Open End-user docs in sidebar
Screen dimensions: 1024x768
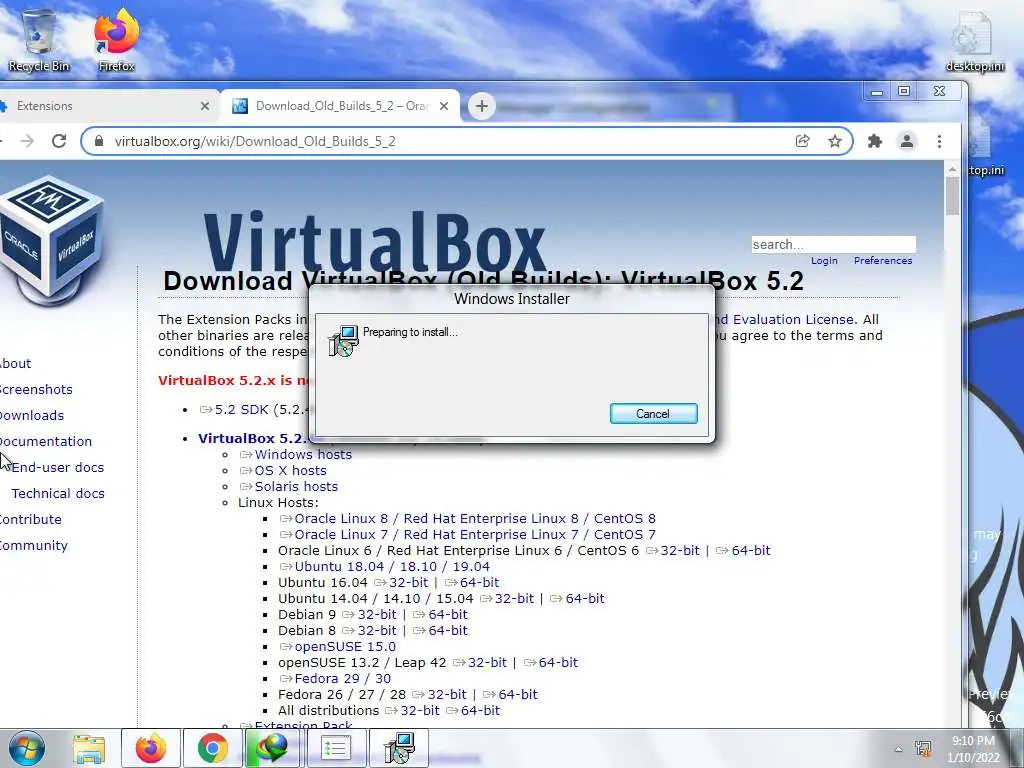(57, 468)
